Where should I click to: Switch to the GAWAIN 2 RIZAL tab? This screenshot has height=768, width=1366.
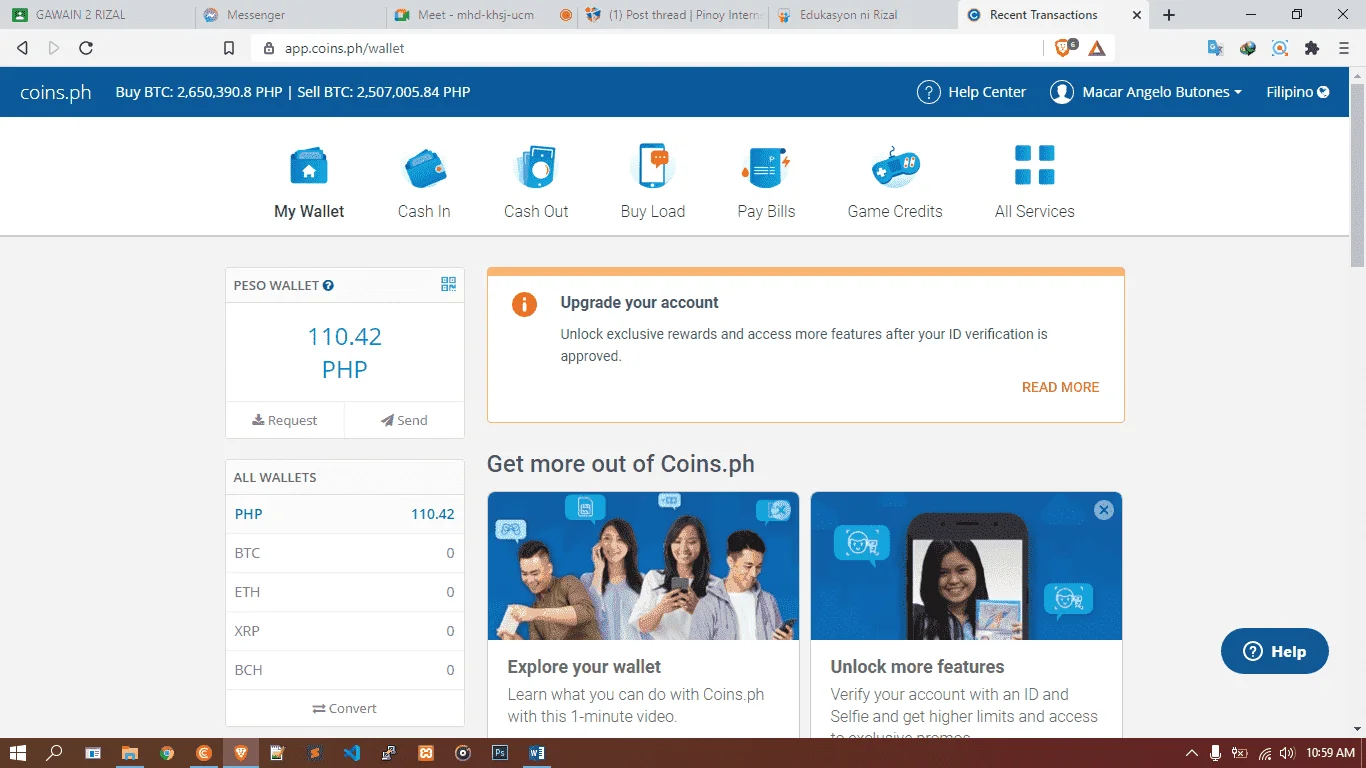pos(97,15)
